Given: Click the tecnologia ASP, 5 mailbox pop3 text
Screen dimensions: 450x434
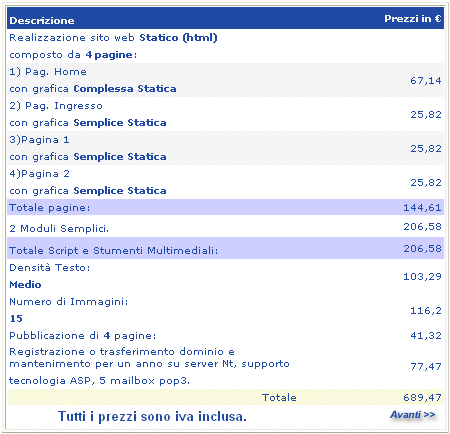Looking at the screenshot, I should 99,381.
